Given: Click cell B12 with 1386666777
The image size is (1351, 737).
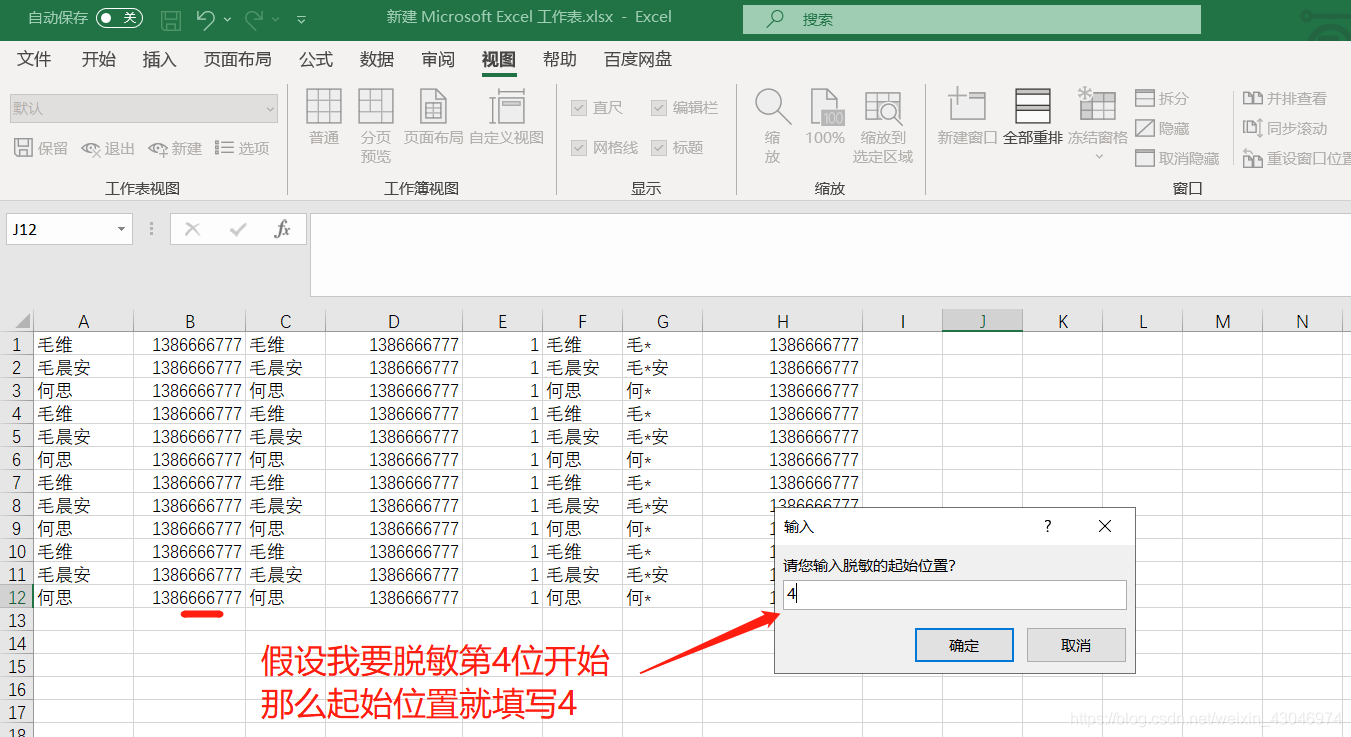Looking at the screenshot, I should [189, 598].
